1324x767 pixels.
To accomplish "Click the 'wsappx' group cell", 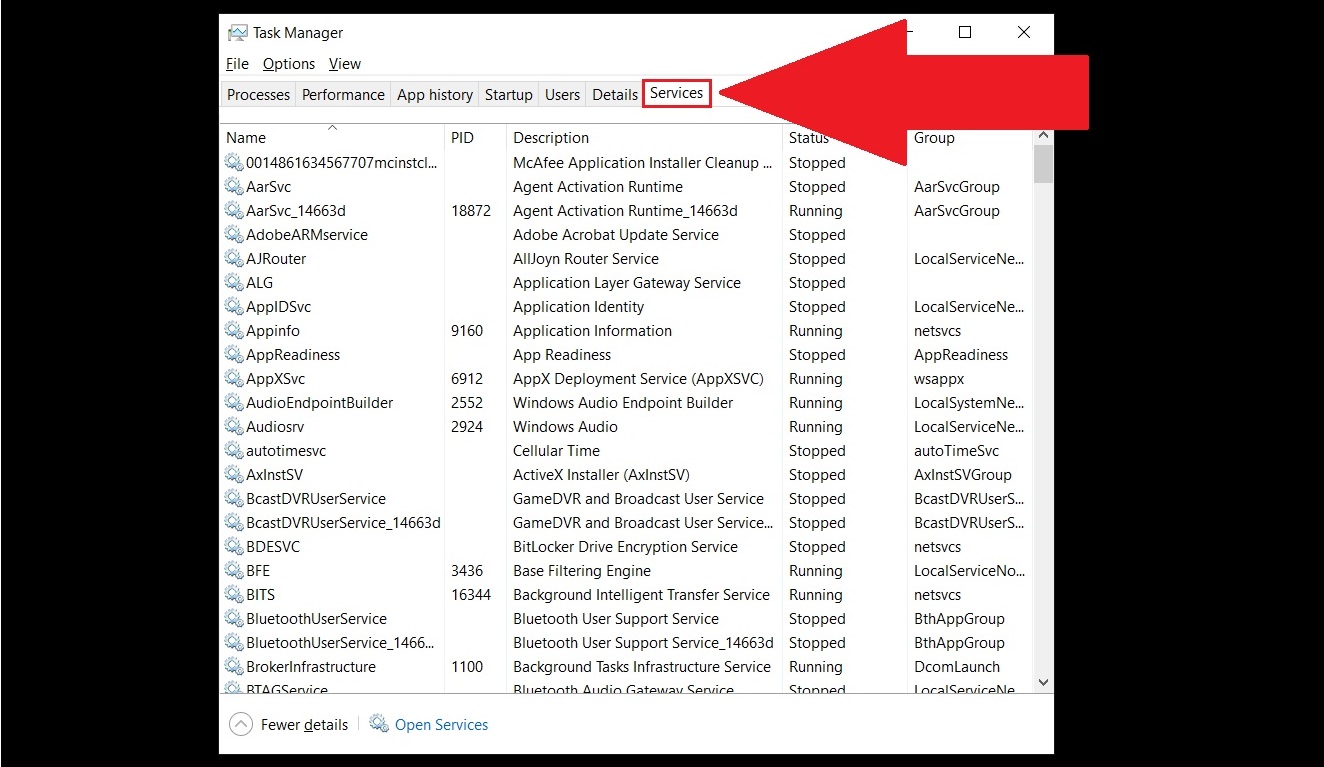I will point(939,378).
